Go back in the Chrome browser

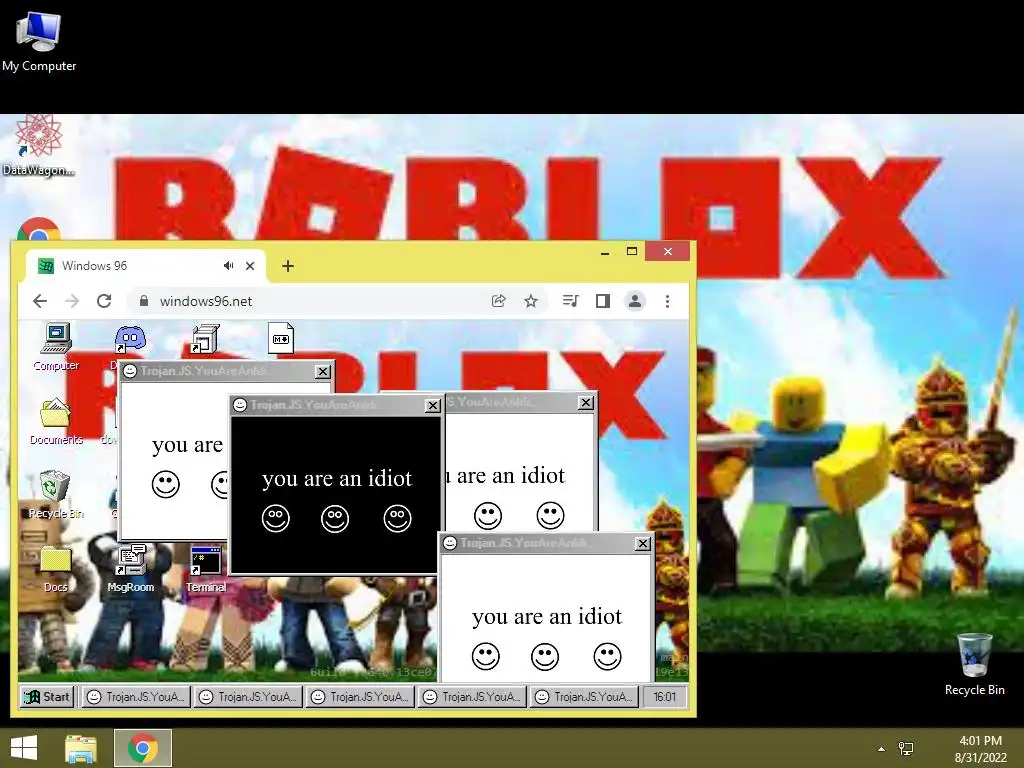[40, 301]
